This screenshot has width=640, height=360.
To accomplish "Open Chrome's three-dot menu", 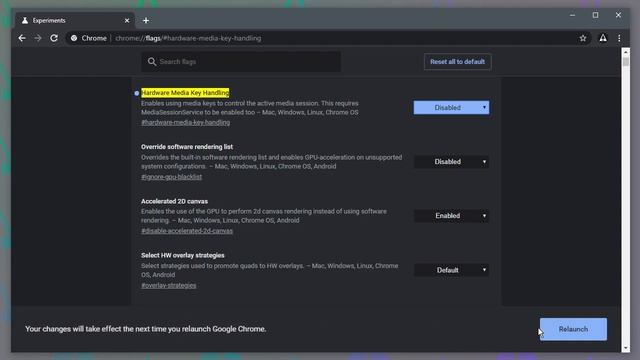I will point(619,38).
